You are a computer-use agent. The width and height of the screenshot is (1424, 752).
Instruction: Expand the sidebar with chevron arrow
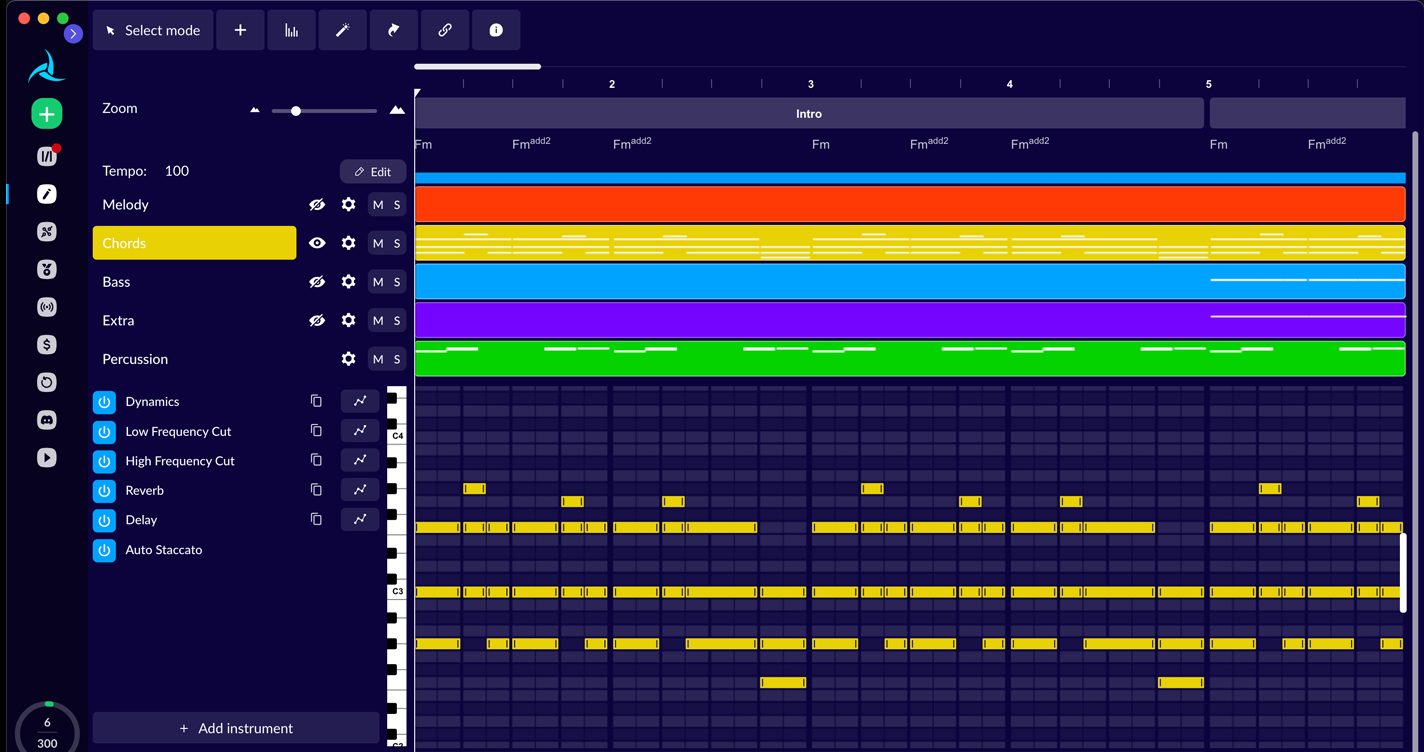[x=73, y=34]
